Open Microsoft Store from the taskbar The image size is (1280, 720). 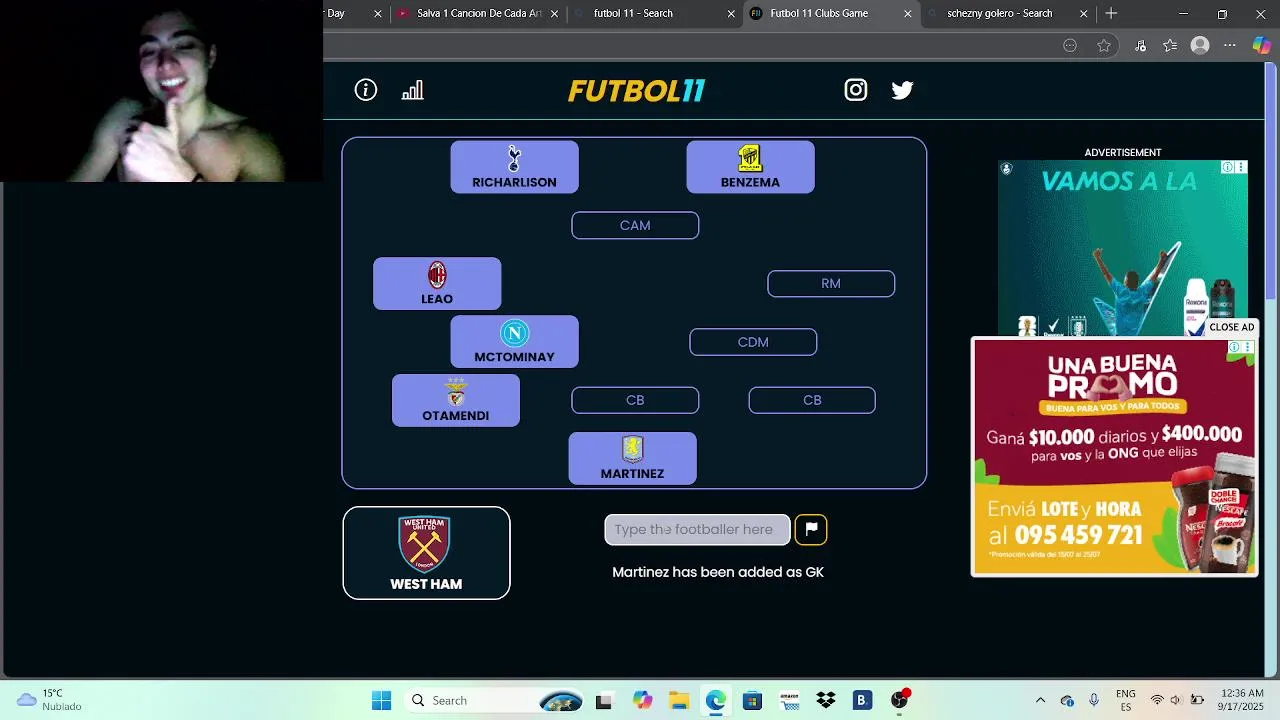(752, 700)
